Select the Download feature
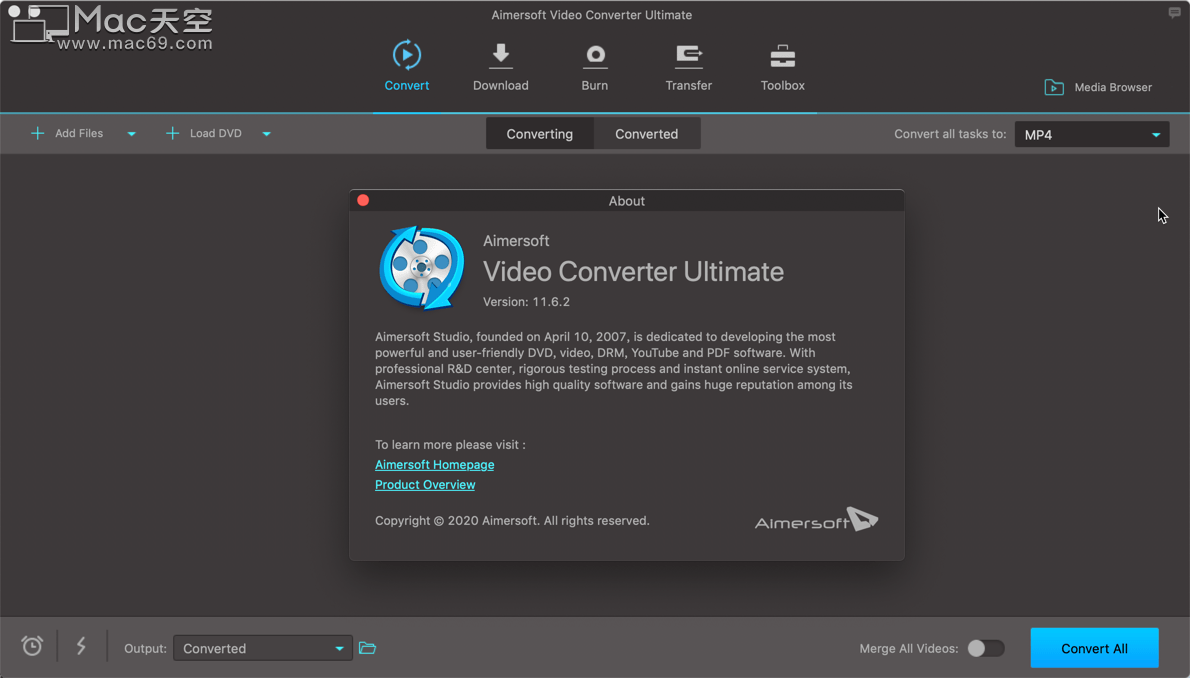Image resolution: width=1190 pixels, height=678 pixels. pyautogui.click(x=500, y=65)
